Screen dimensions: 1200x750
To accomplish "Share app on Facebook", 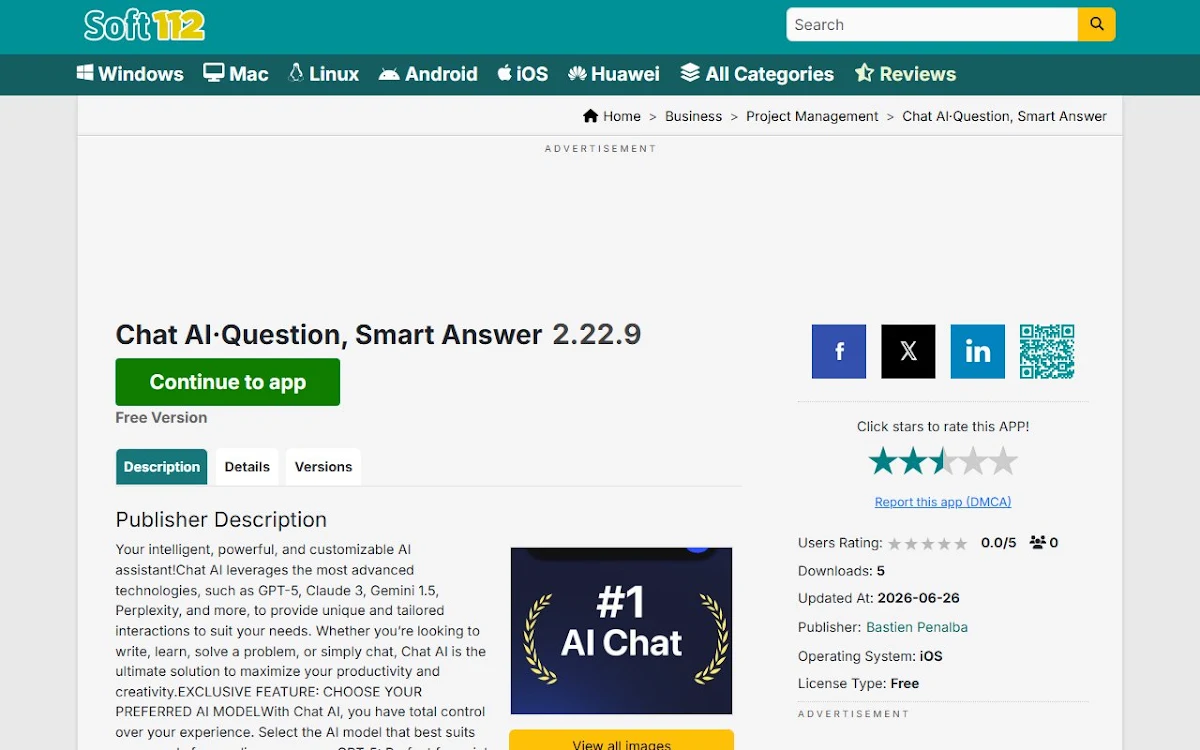I will (x=839, y=351).
